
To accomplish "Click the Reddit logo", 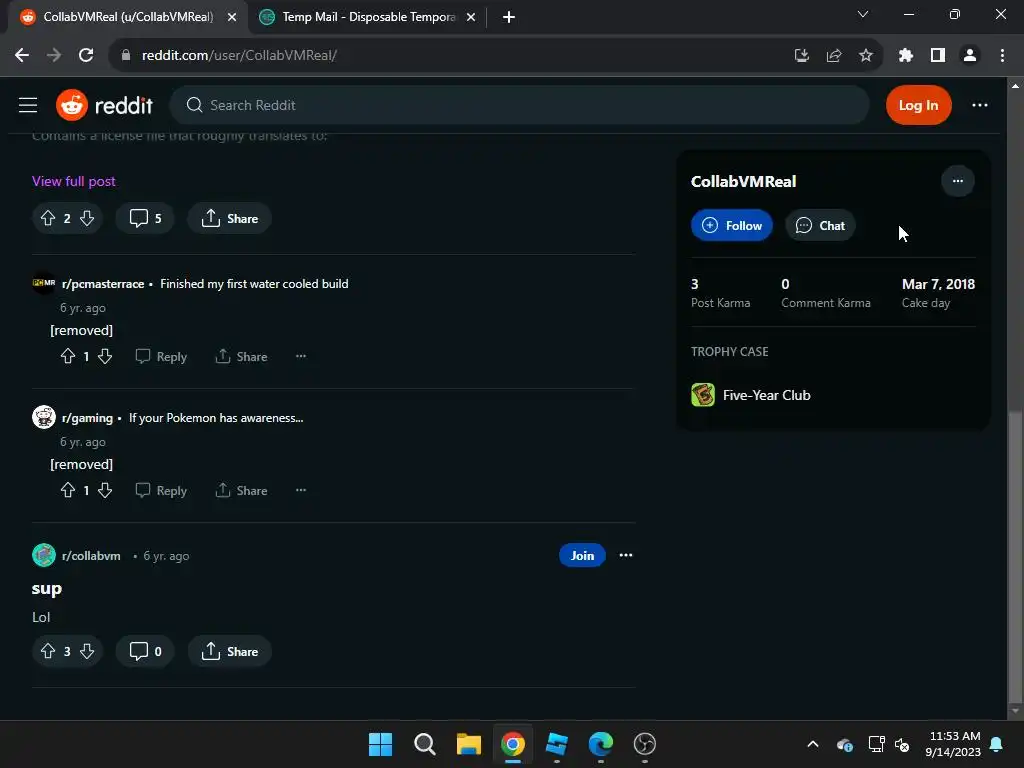I will [x=104, y=105].
